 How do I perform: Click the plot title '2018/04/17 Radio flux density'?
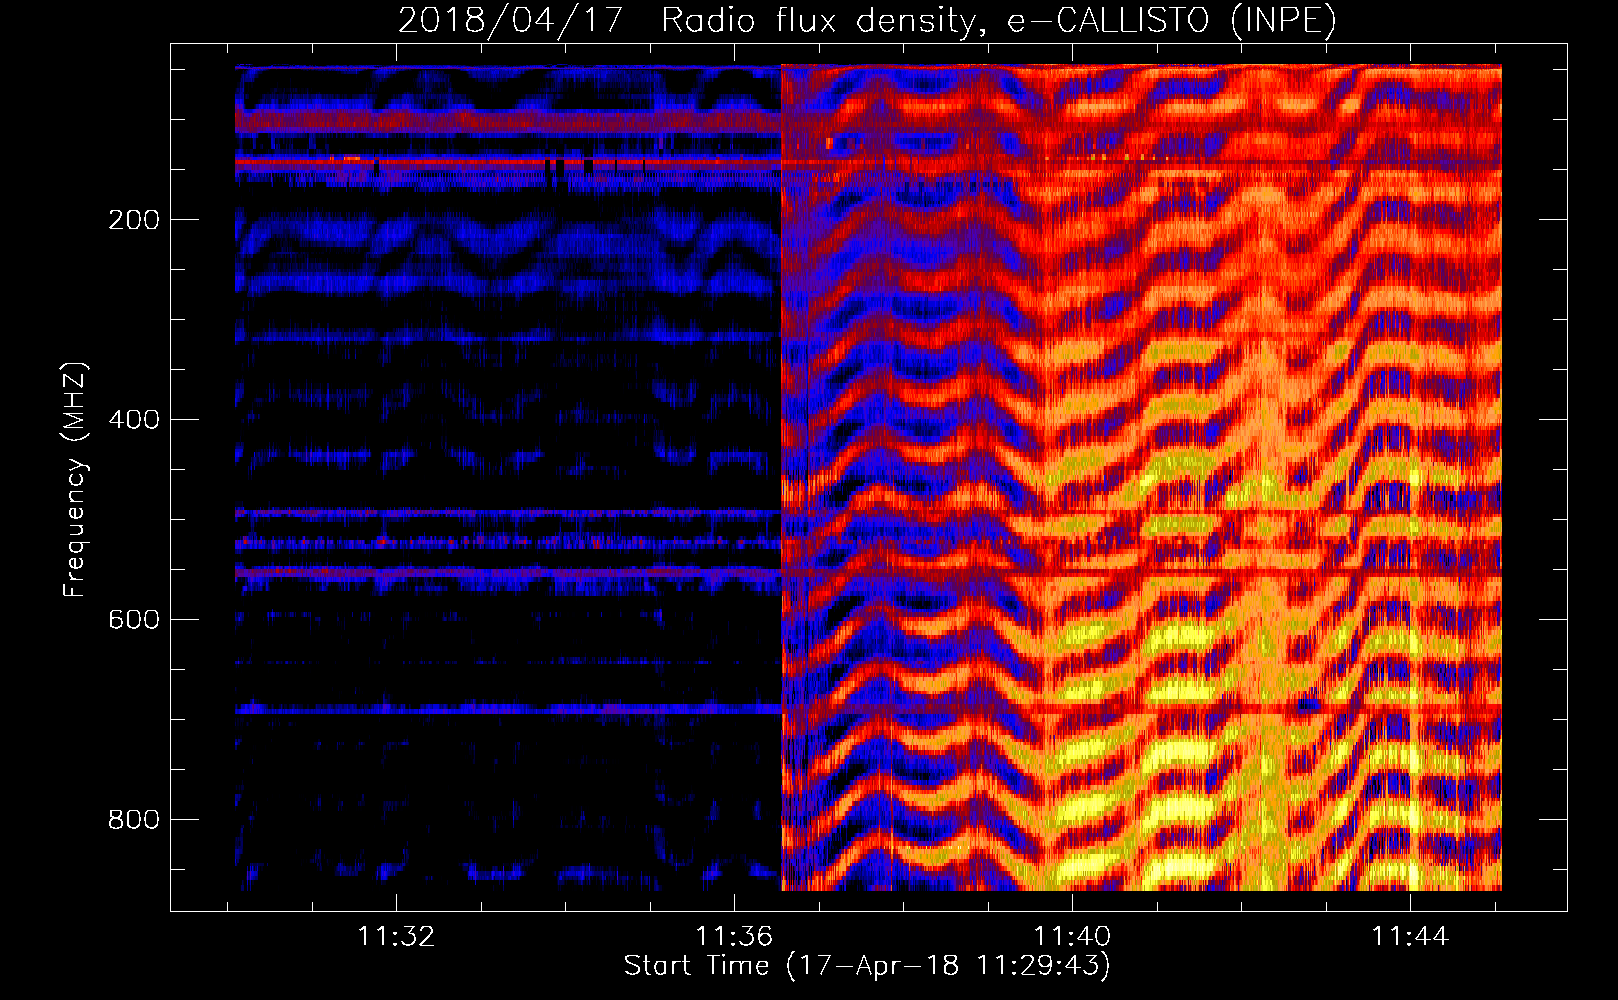(867, 20)
